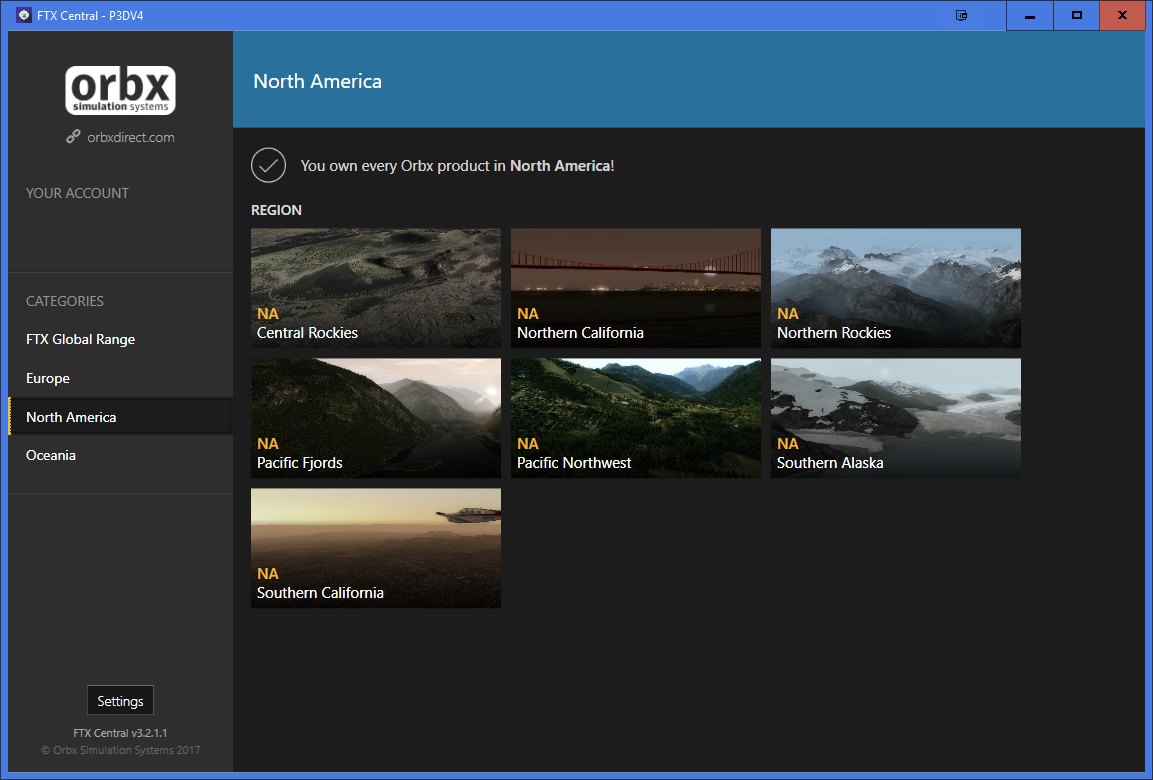The image size is (1153, 780).
Task: Open the orbxdirect.com link
Action: pyautogui.click(x=131, y=137)
